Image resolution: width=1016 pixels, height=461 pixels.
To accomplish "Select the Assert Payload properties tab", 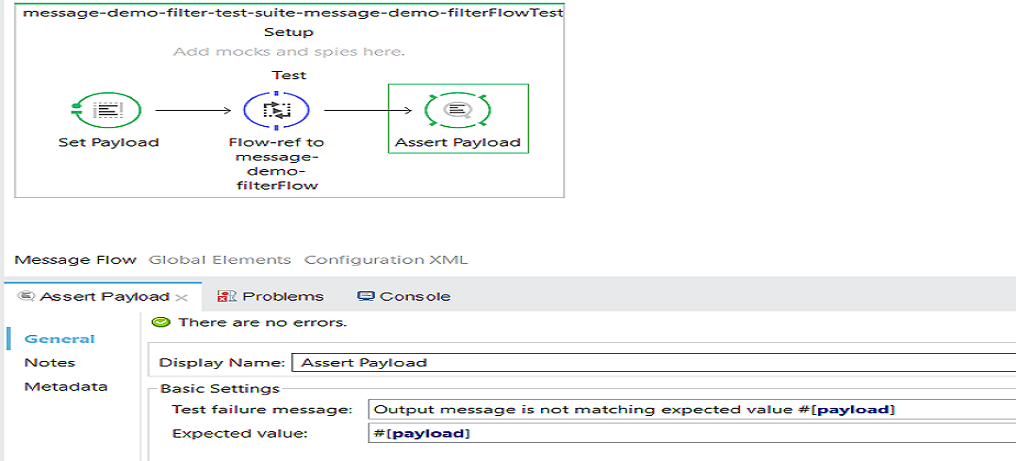I will (x=102, y=296).
